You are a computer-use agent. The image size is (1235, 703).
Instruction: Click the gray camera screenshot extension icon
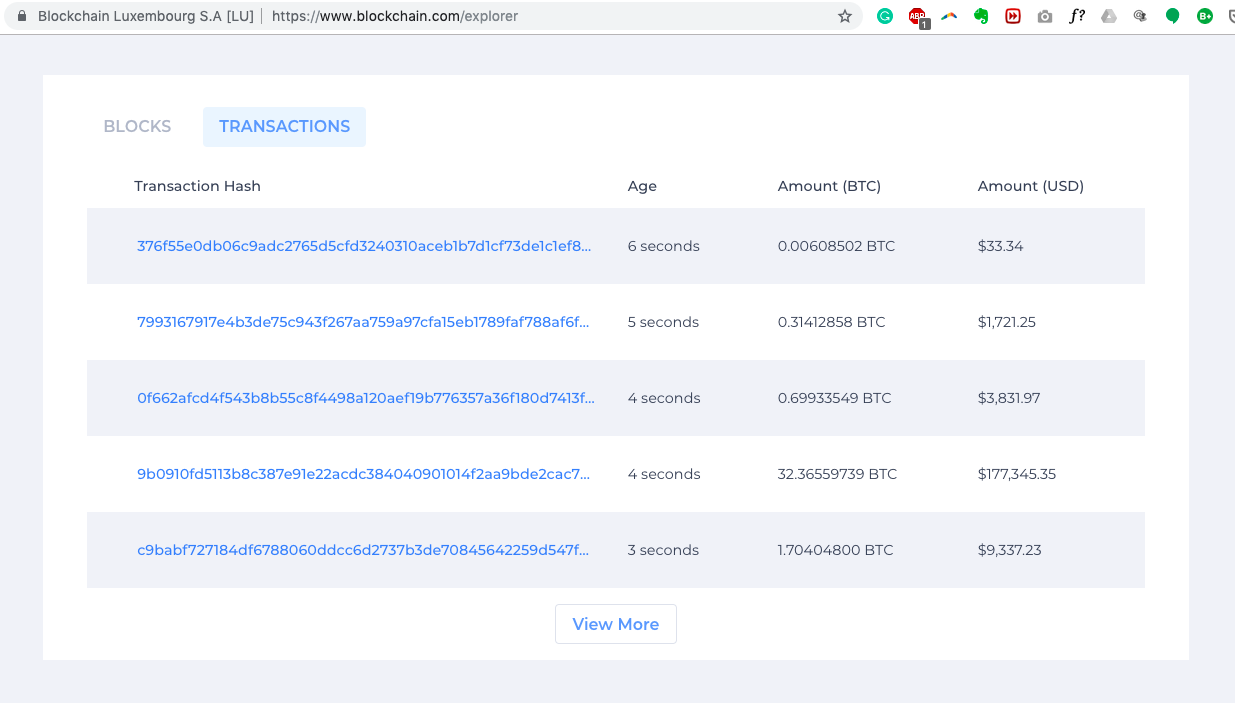[1045, 16]
